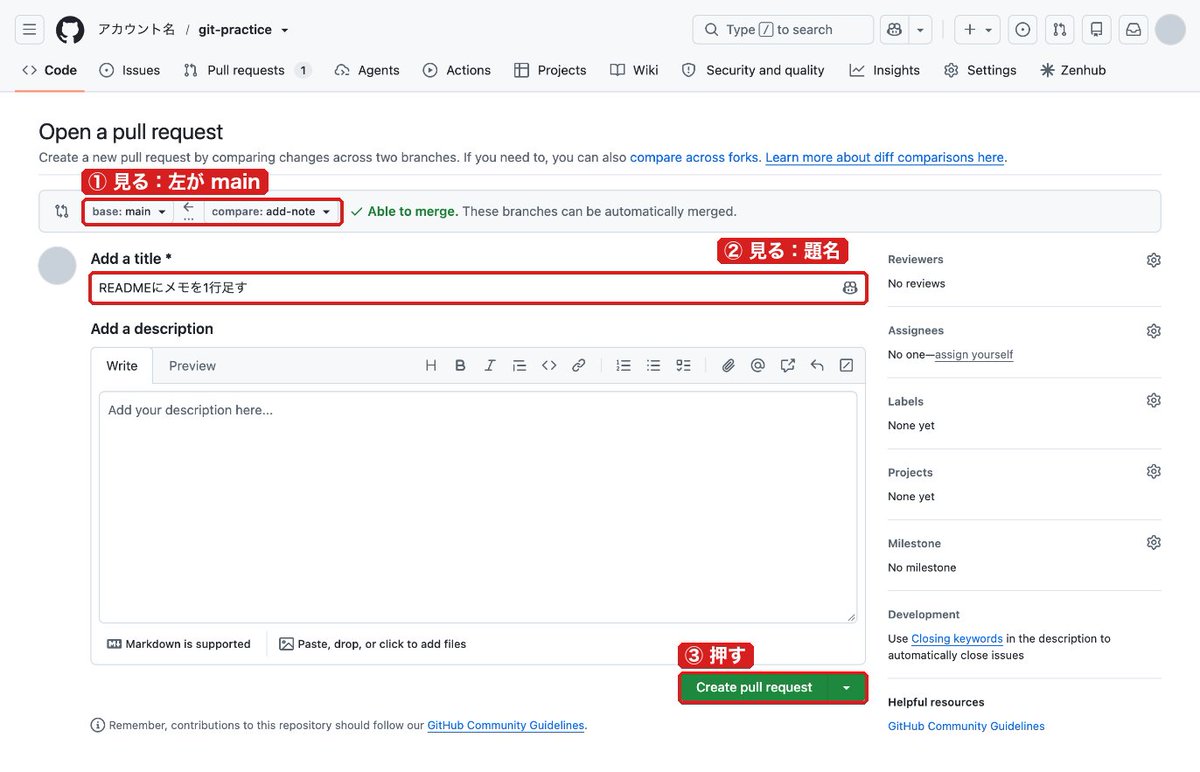Viewport: 1200px width, 772px height.
Task: Add a link in the description
Action: (x=578, y=366)
